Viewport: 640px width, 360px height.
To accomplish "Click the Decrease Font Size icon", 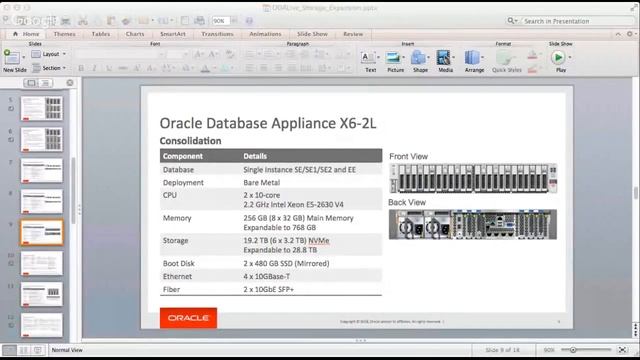I will tap(213, 54).
